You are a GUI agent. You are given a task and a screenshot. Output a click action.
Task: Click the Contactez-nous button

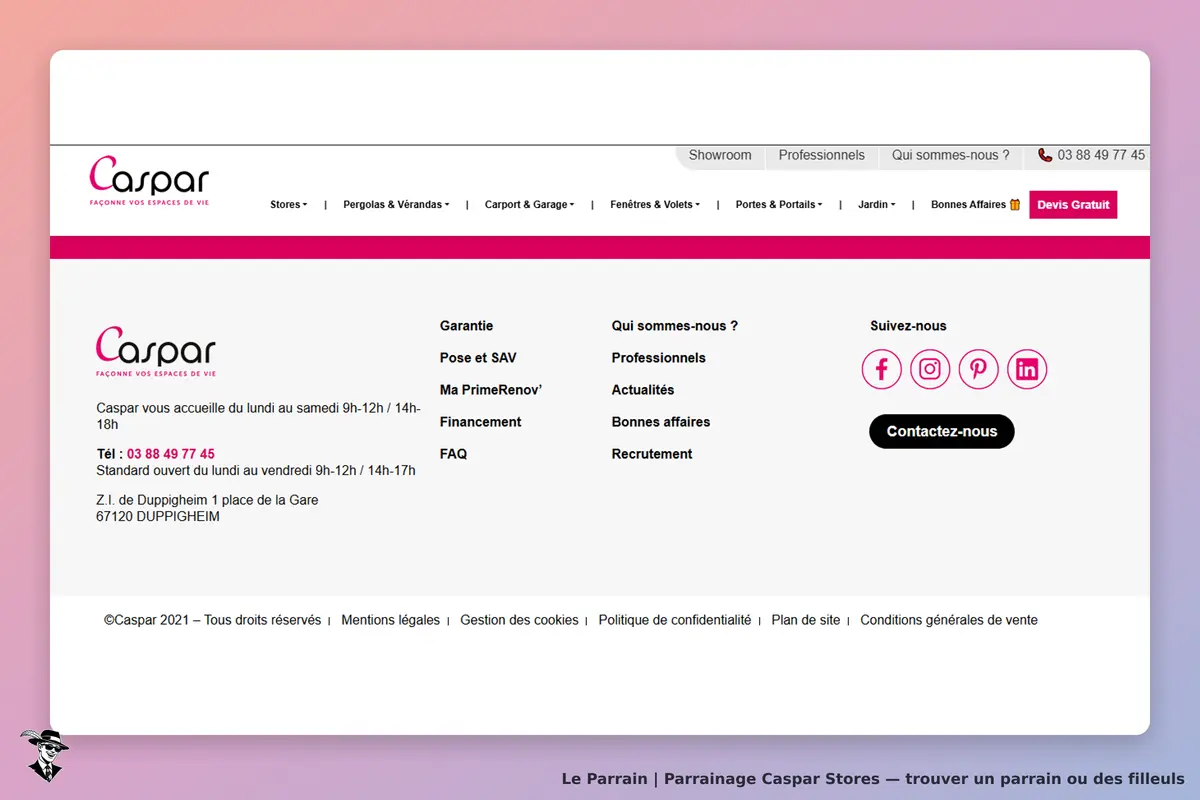(x=942, y=431)
